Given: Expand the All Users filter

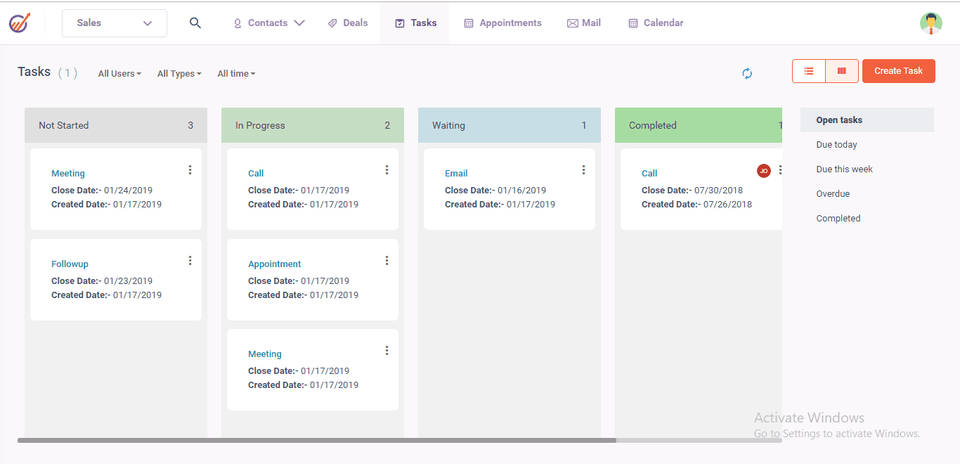Looking at the screenshot, I should pos(119,74).
